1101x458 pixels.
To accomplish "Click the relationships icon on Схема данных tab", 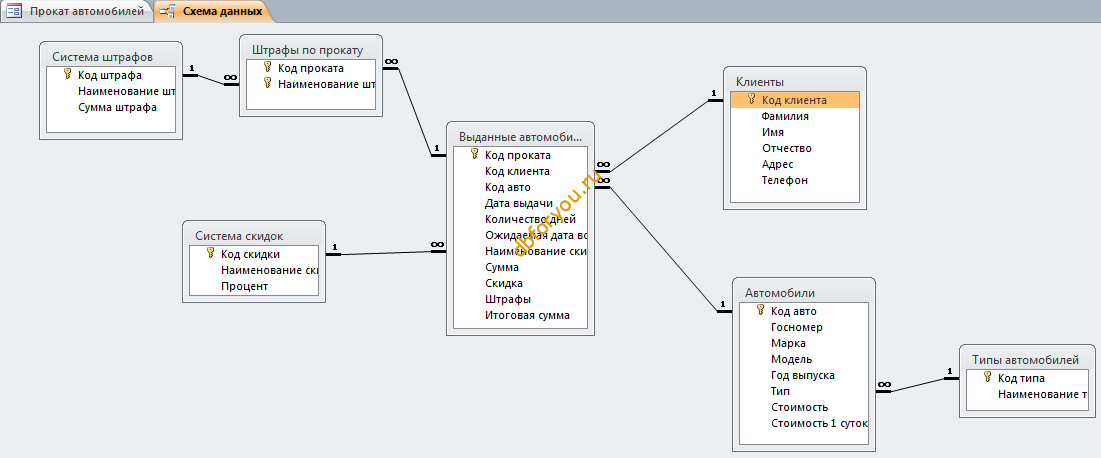I will [x=168, y=11].
